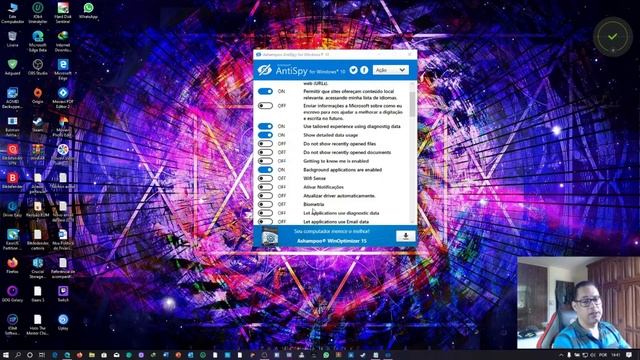
Task: Toggle 'Ativar Notificações' switch
Action: (265, 187)
